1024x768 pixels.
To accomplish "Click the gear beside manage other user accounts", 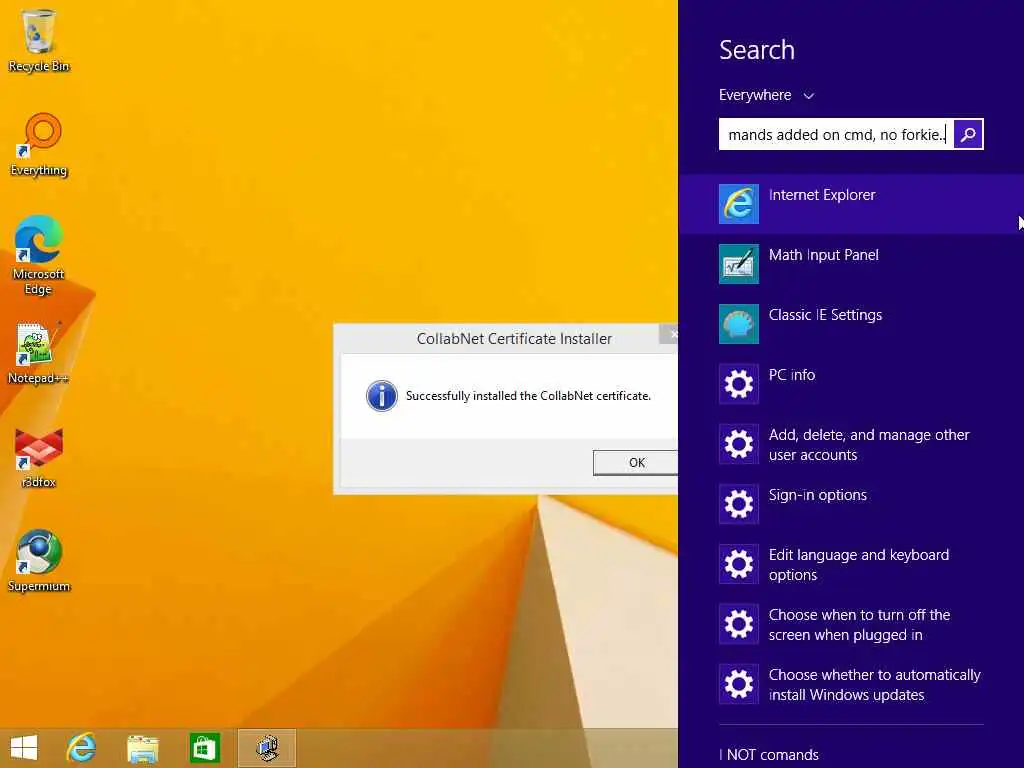I will (739, 444).
